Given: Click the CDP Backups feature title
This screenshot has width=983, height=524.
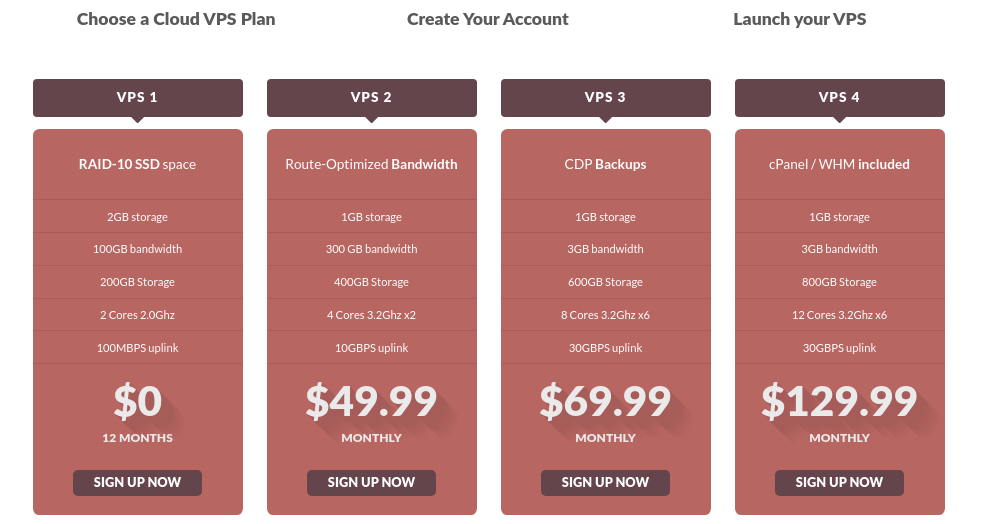Looking at the screenshot, I should click(606, 164).
